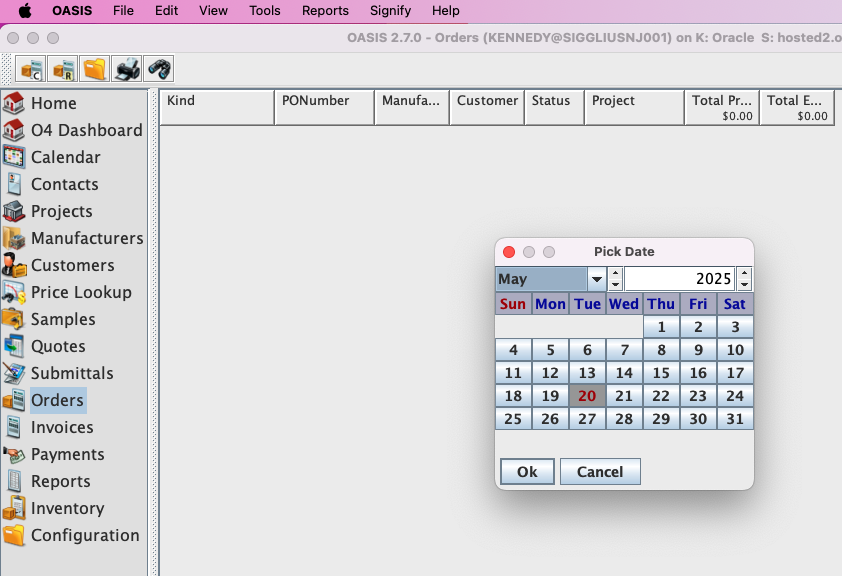
Task: Select May 27 in calendar
Action: pos(587,419)
